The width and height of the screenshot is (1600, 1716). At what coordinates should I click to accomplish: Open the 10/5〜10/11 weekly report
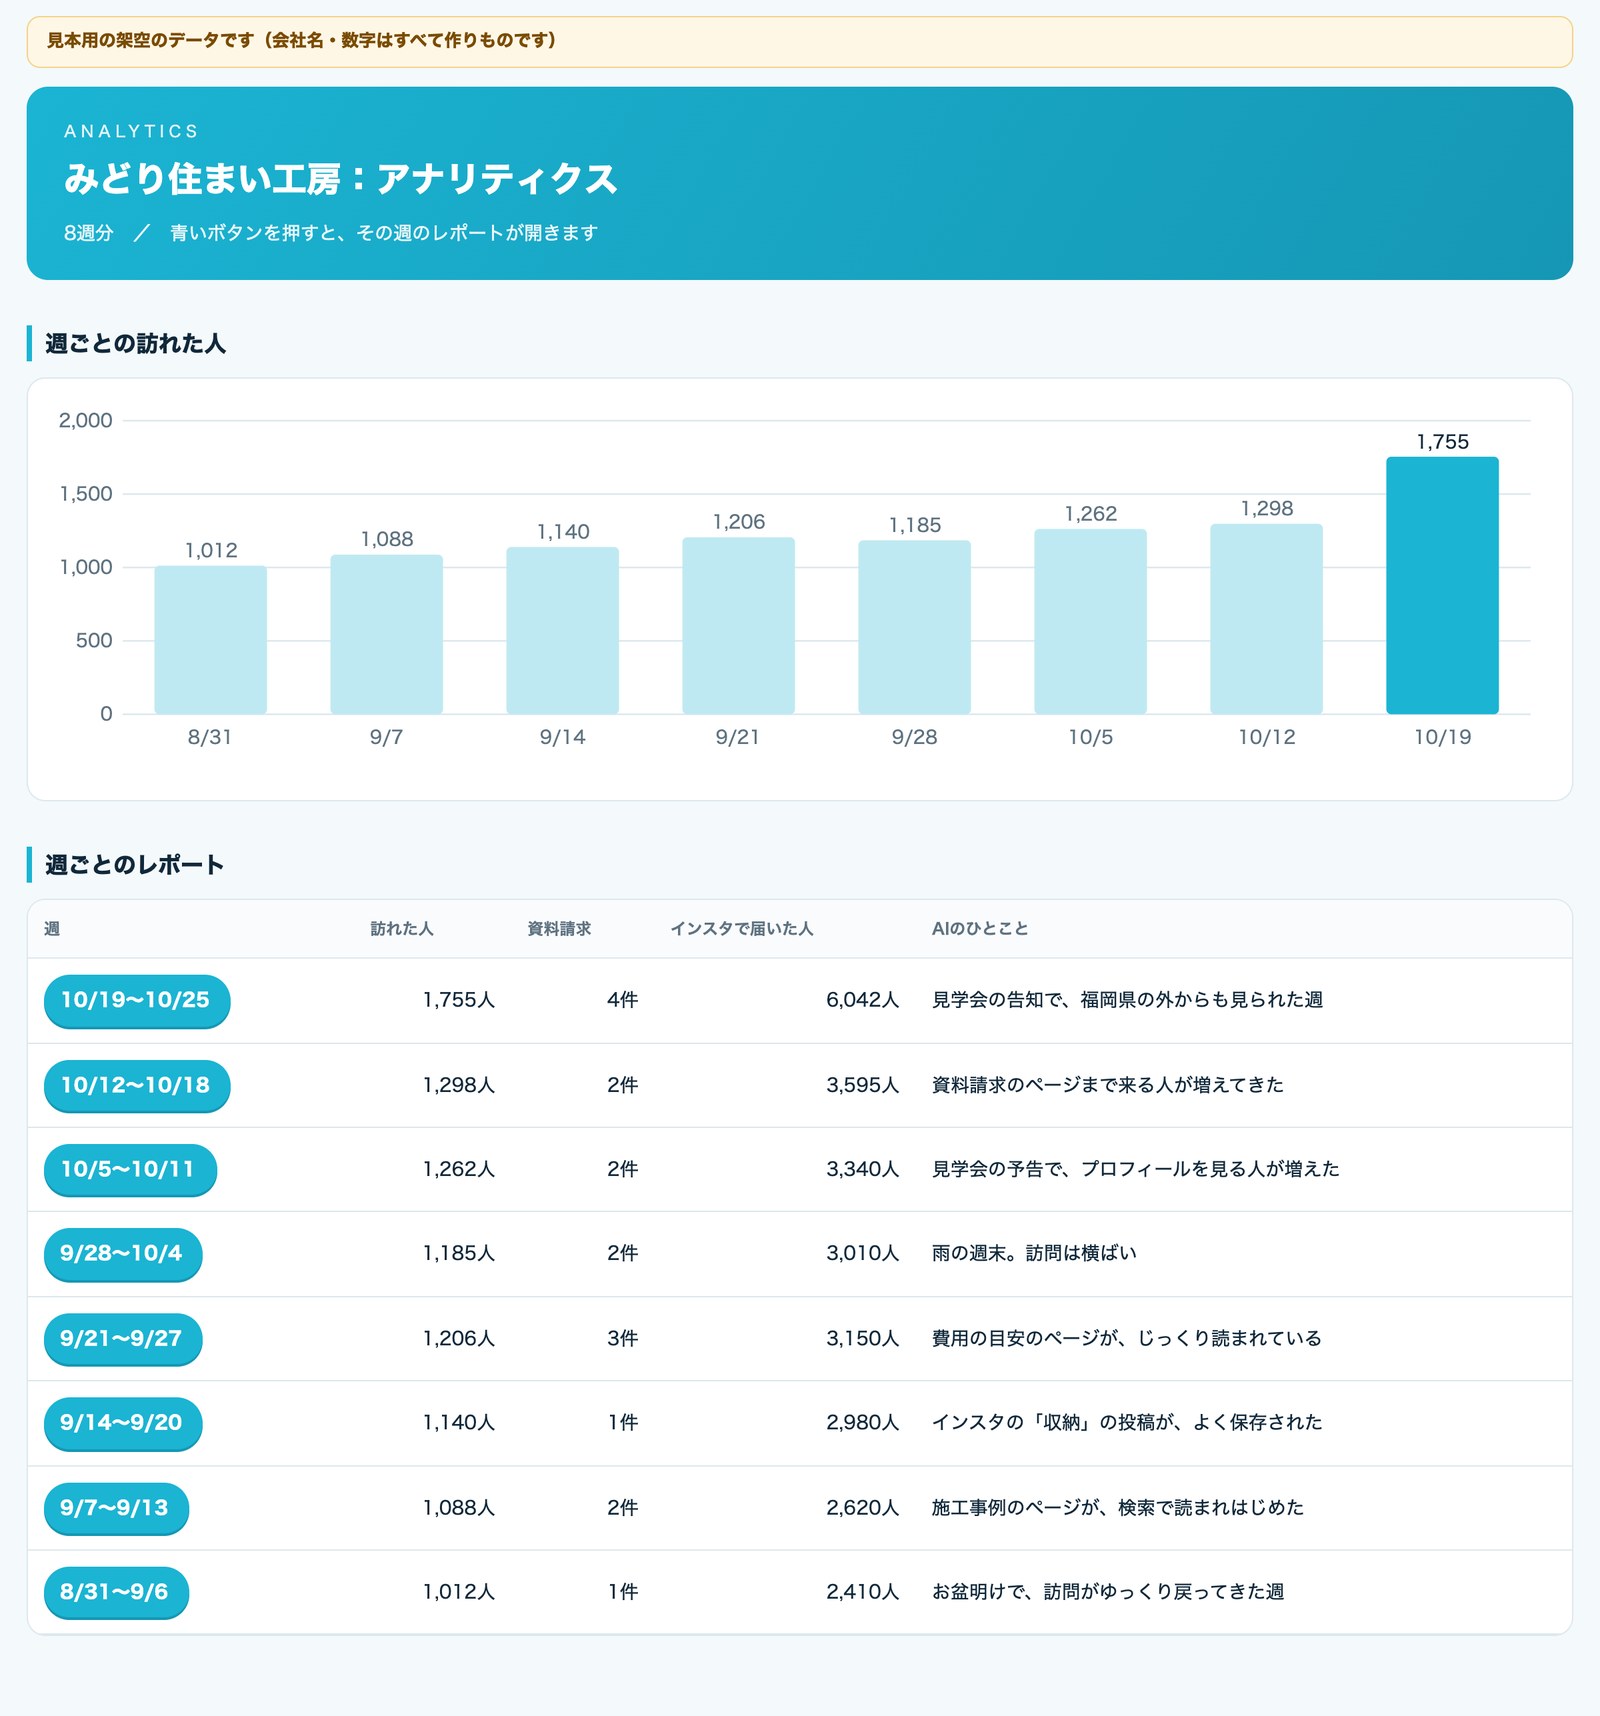[130, 1169]
